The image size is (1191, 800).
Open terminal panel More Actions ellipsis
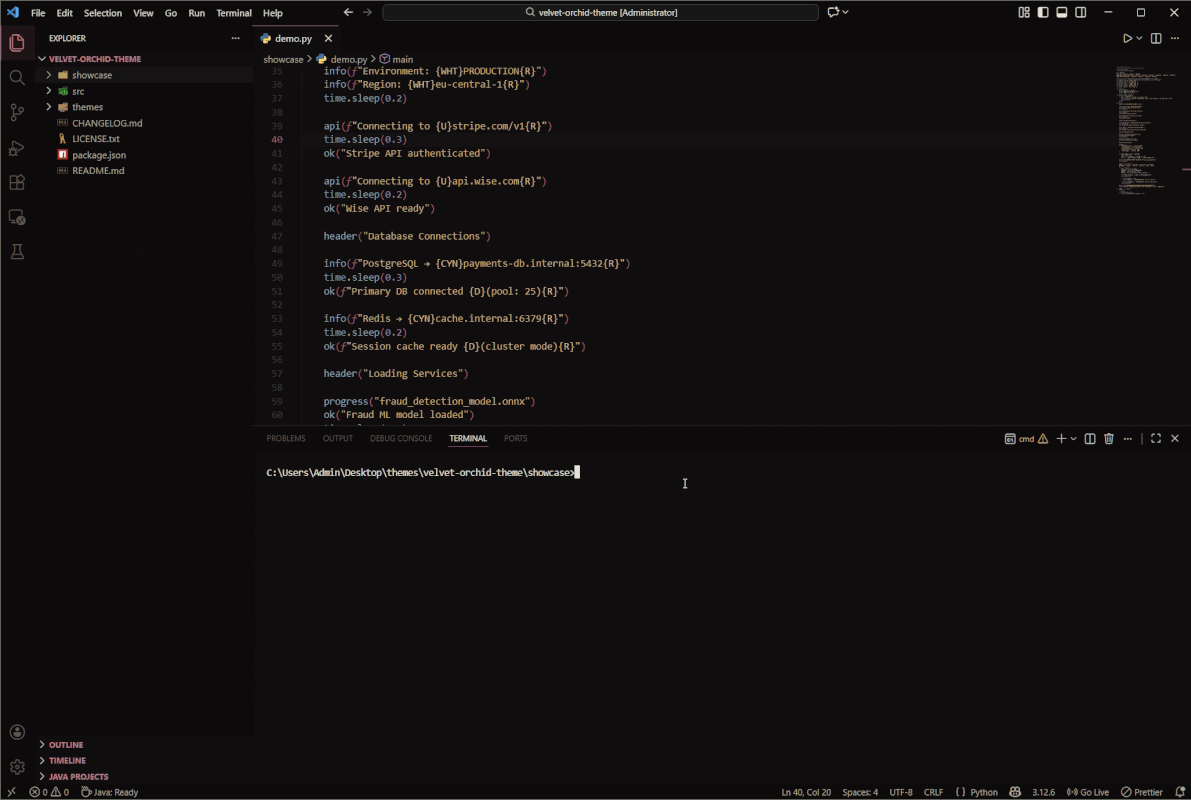pos(1128,438)
